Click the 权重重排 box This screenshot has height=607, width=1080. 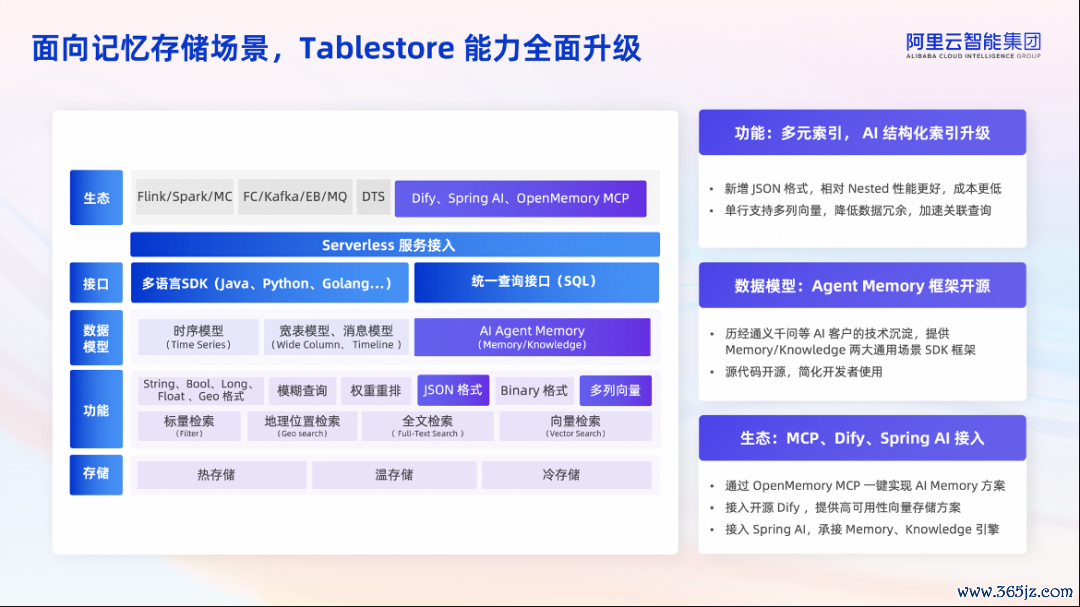click(x=375, y=391)
